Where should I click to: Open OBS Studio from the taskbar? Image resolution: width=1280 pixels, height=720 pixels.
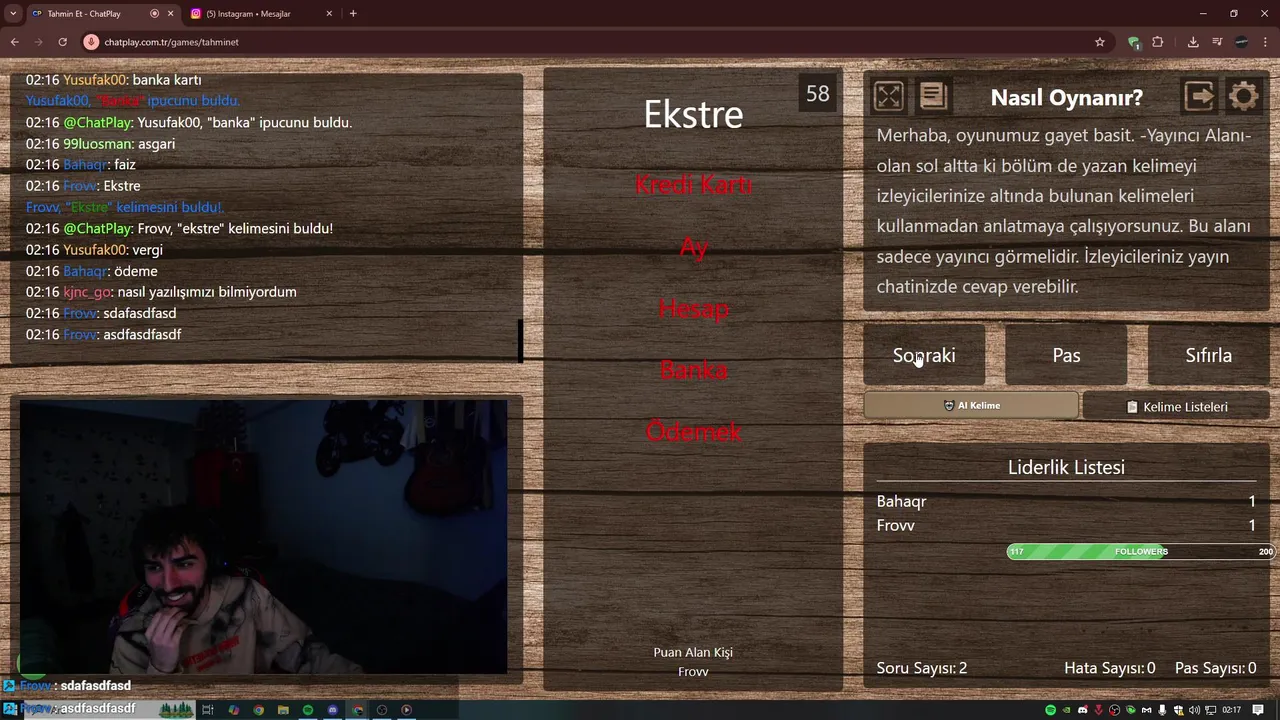(381, 710)
